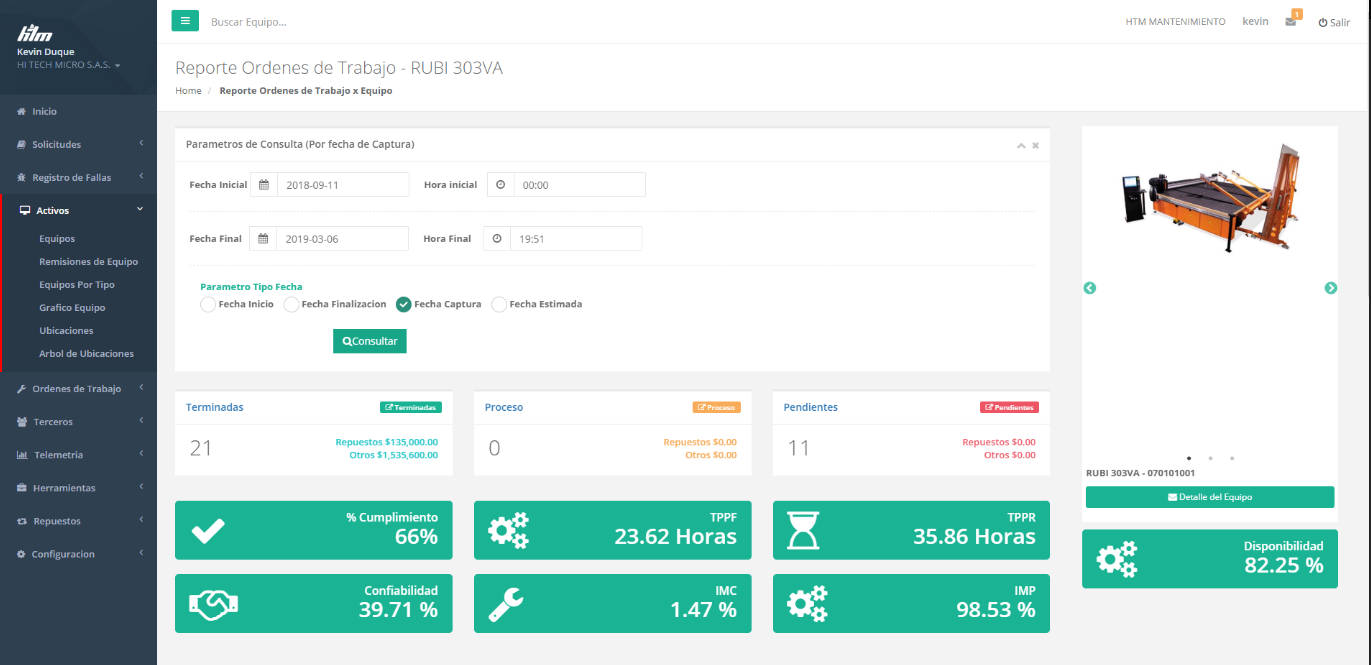
Task: Open Grafico Equipo submenu item
Action: pos(72,308)
